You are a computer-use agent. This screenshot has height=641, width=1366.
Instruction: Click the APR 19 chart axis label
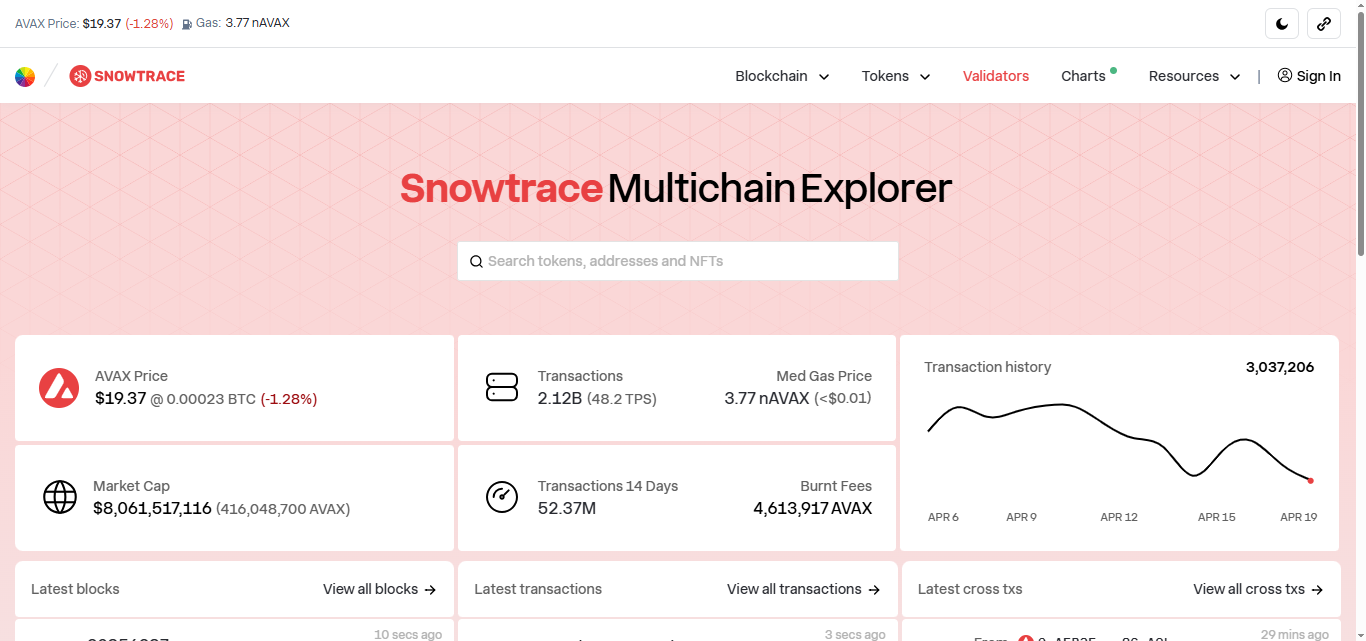(1299, 517)
